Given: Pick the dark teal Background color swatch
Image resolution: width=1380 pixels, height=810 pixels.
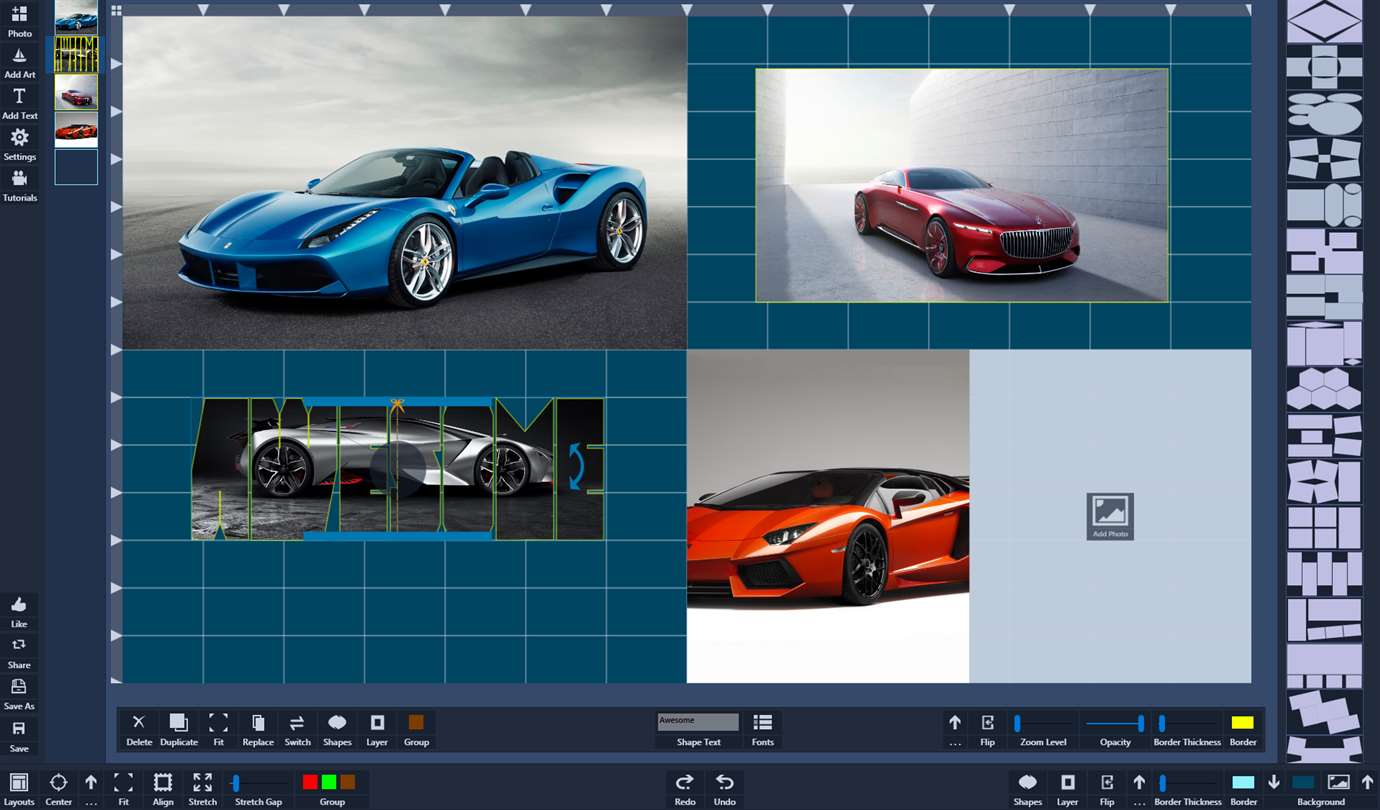Looking at the screenshot, I should (x=1303, y=782).
